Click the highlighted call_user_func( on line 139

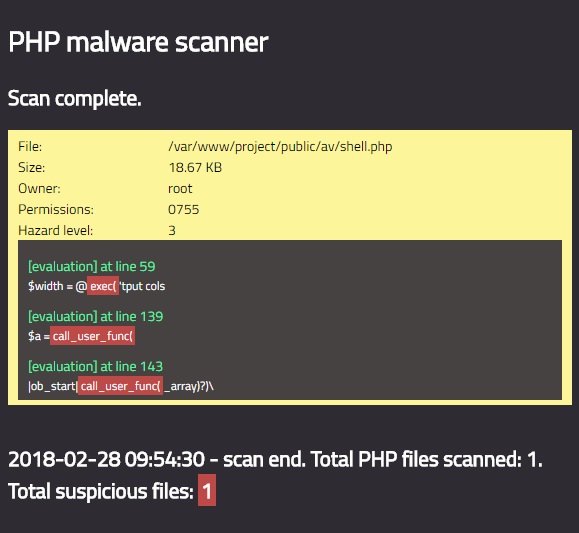[x=92, y=336]
